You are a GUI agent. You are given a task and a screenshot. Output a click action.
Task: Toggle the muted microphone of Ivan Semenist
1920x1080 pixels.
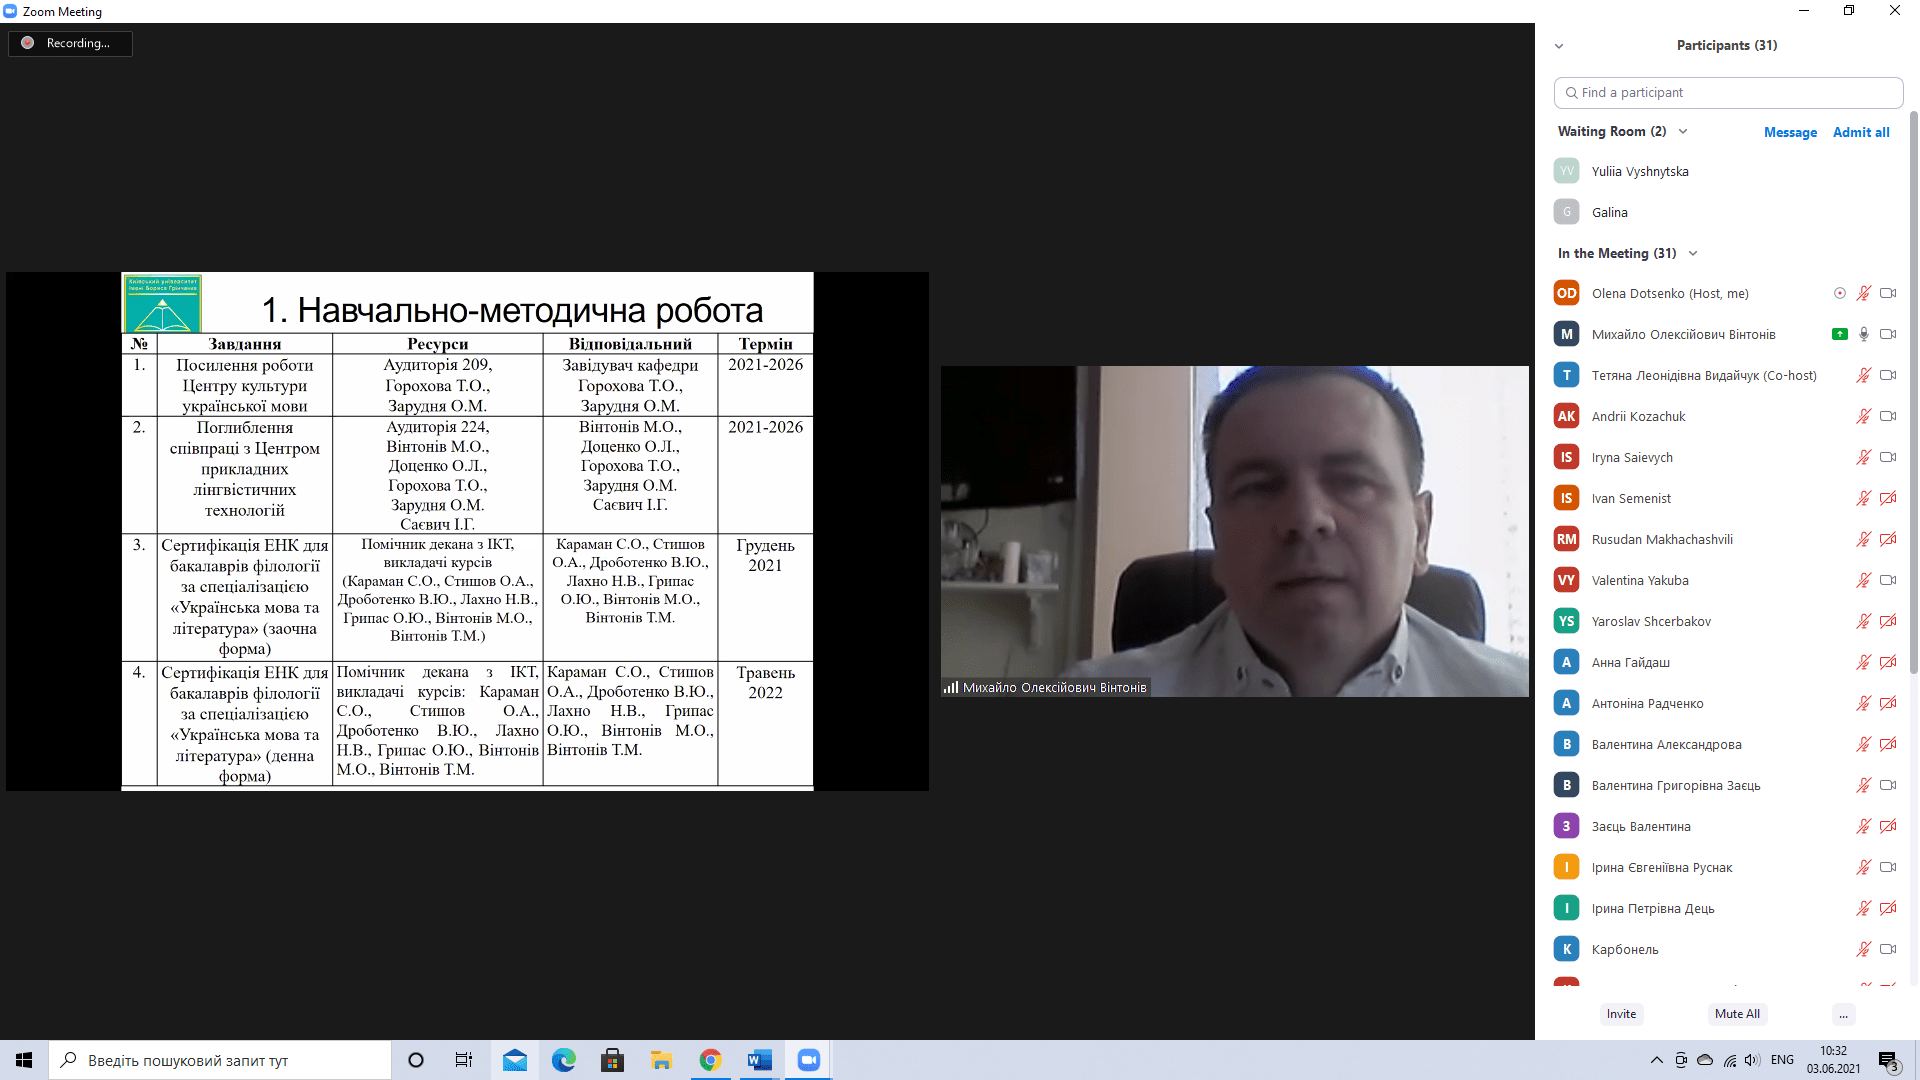(x=1864, y=498)
